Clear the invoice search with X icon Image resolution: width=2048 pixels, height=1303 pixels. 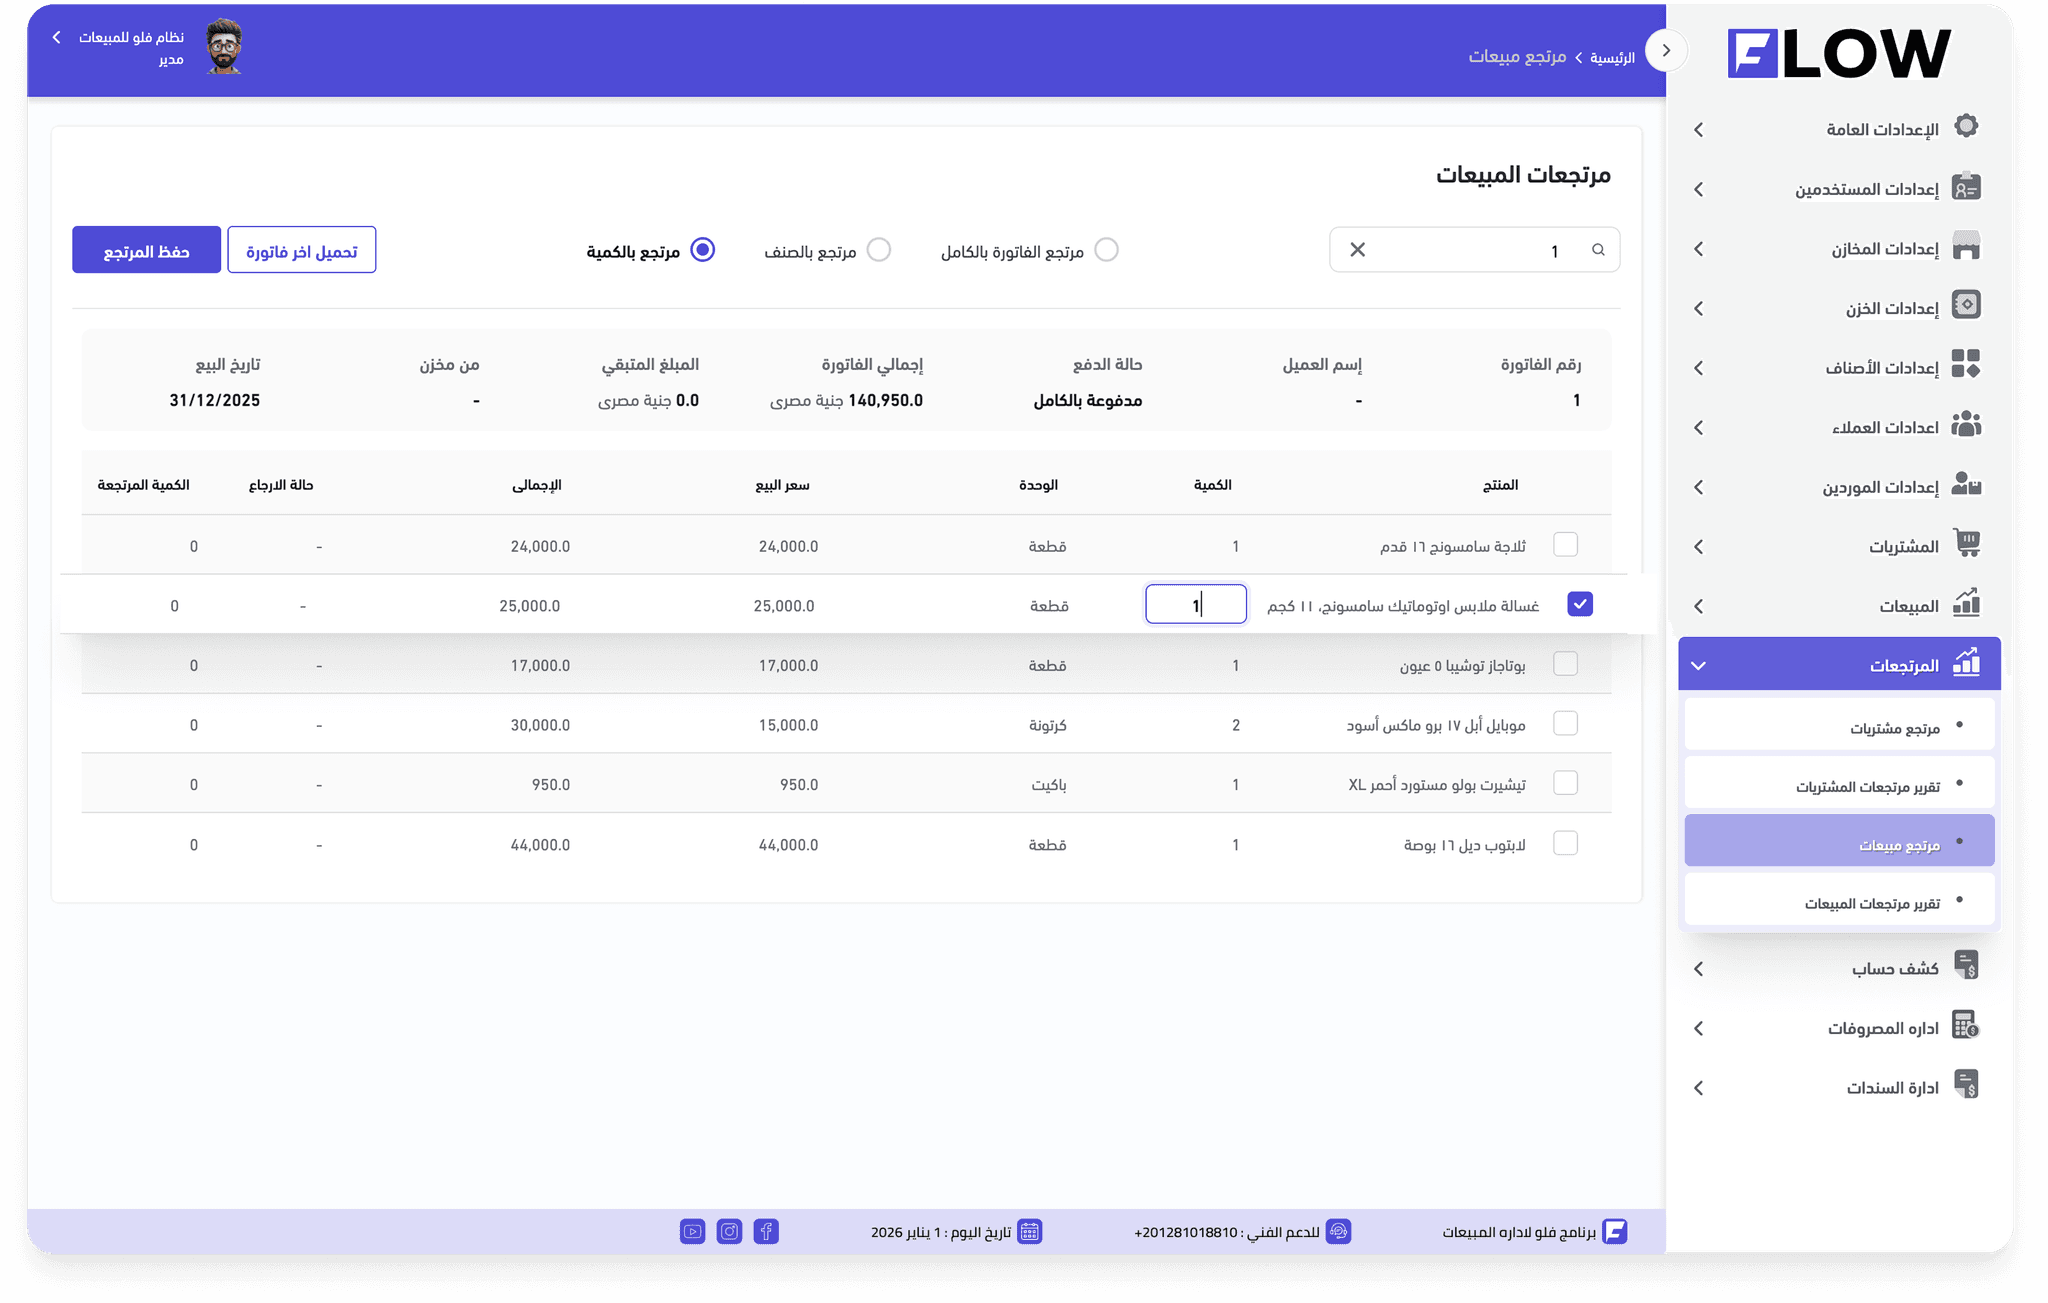coord(1357,250)
